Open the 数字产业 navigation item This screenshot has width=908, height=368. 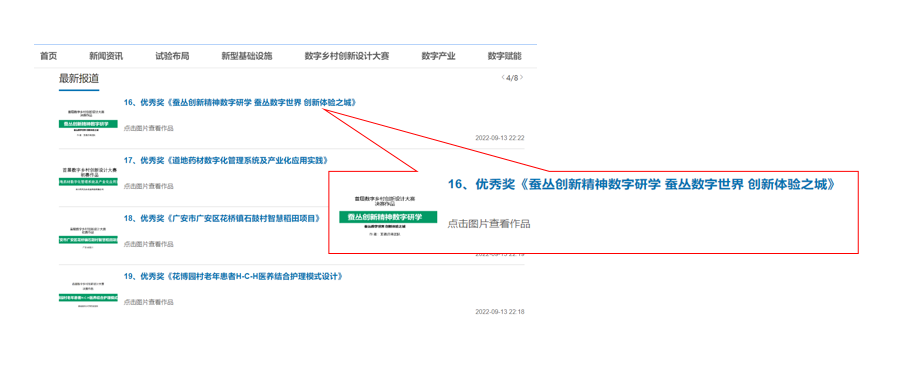438,56
